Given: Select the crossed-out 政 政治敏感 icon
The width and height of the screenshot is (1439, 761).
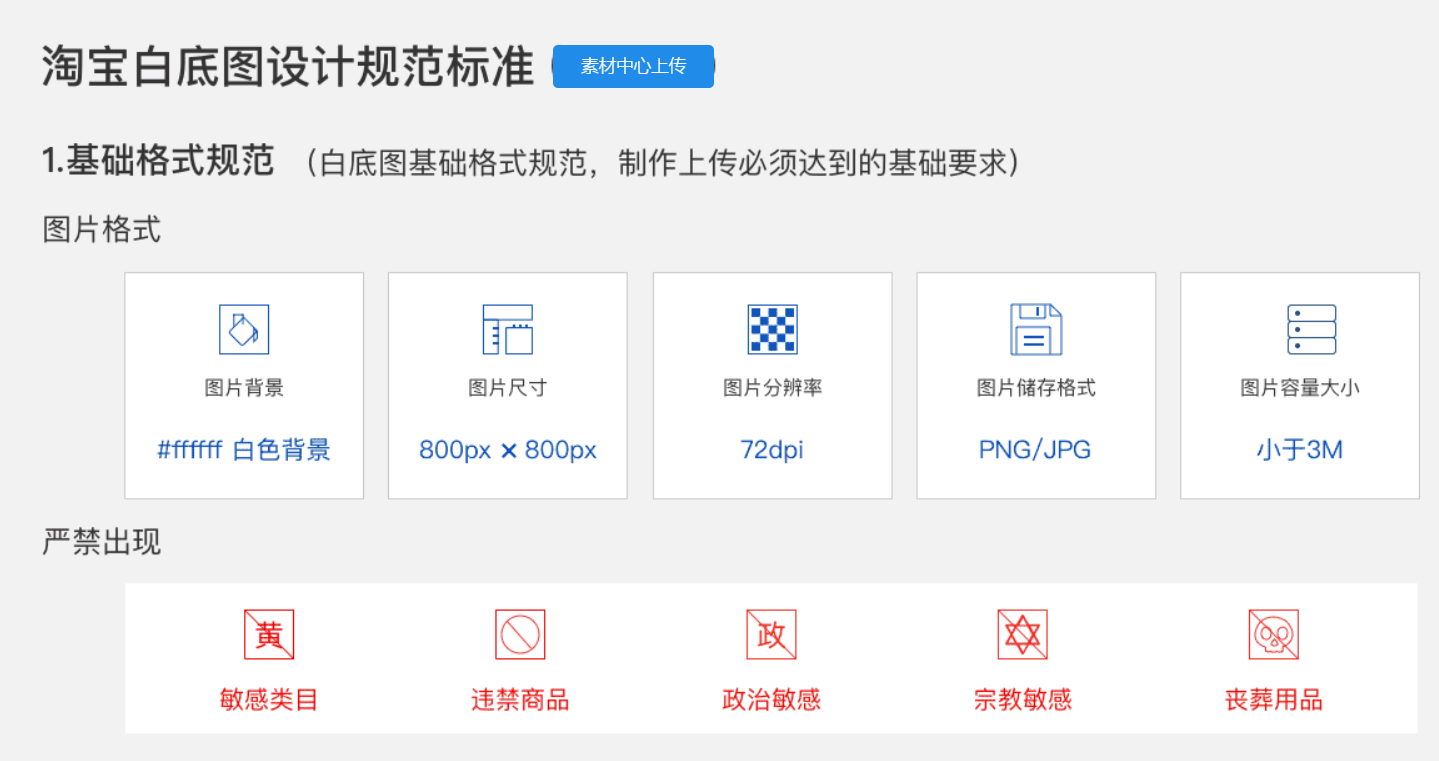Looking at the screenshot, I should click(x=771, y=634).
